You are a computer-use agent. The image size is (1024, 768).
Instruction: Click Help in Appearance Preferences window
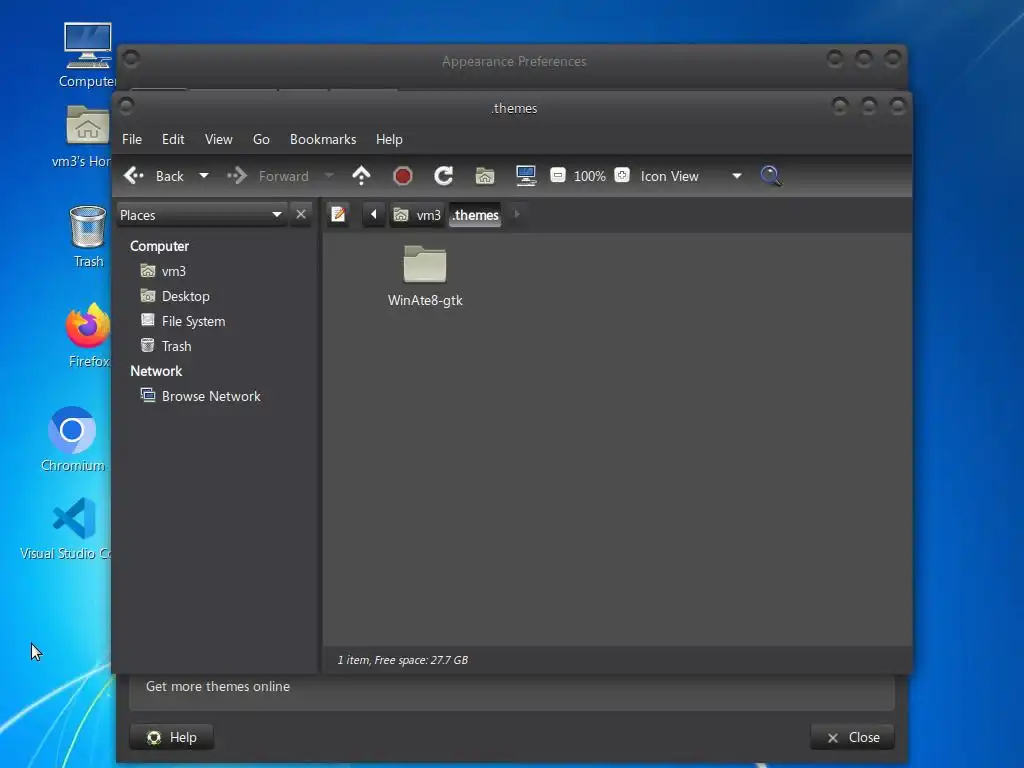pyautogui.click(x=172, y=737)
